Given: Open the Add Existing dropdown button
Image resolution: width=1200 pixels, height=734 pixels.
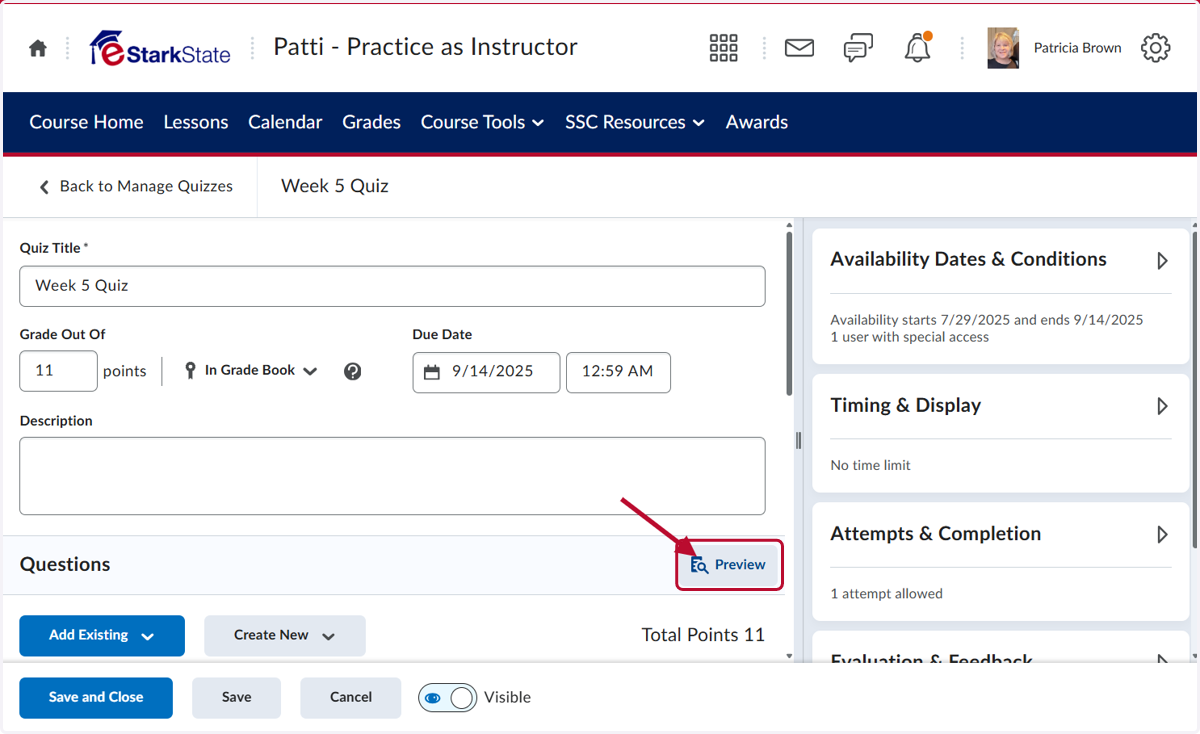Looking at the screenshot, I should (x=102, y=636).
